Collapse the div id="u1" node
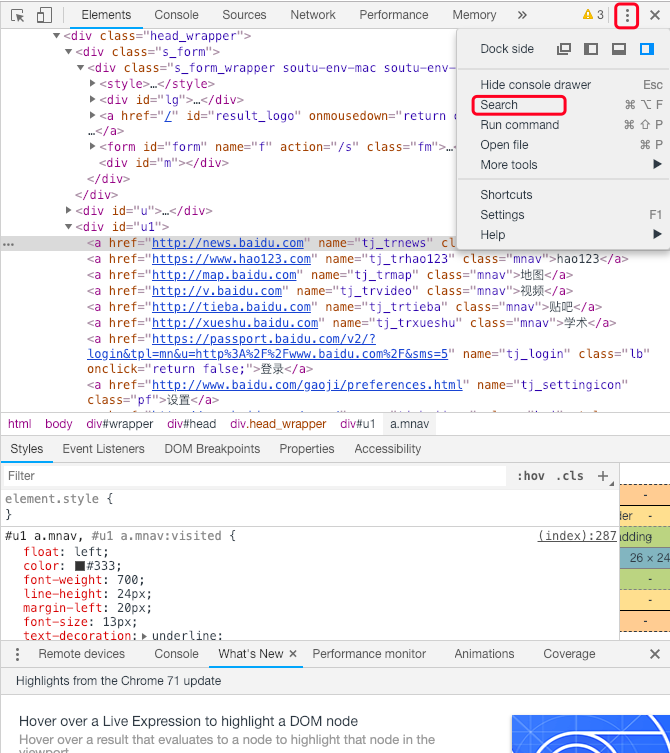Image resolution: width=670 pixels, height=753 pixels. coord(69,226)
